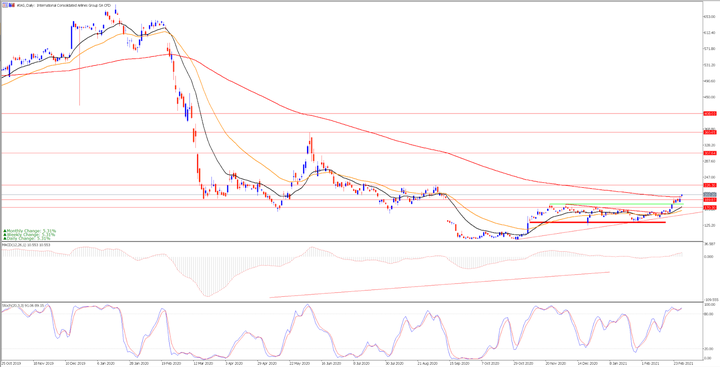Select the green horizontal resistance line

[x=616, y=204]
